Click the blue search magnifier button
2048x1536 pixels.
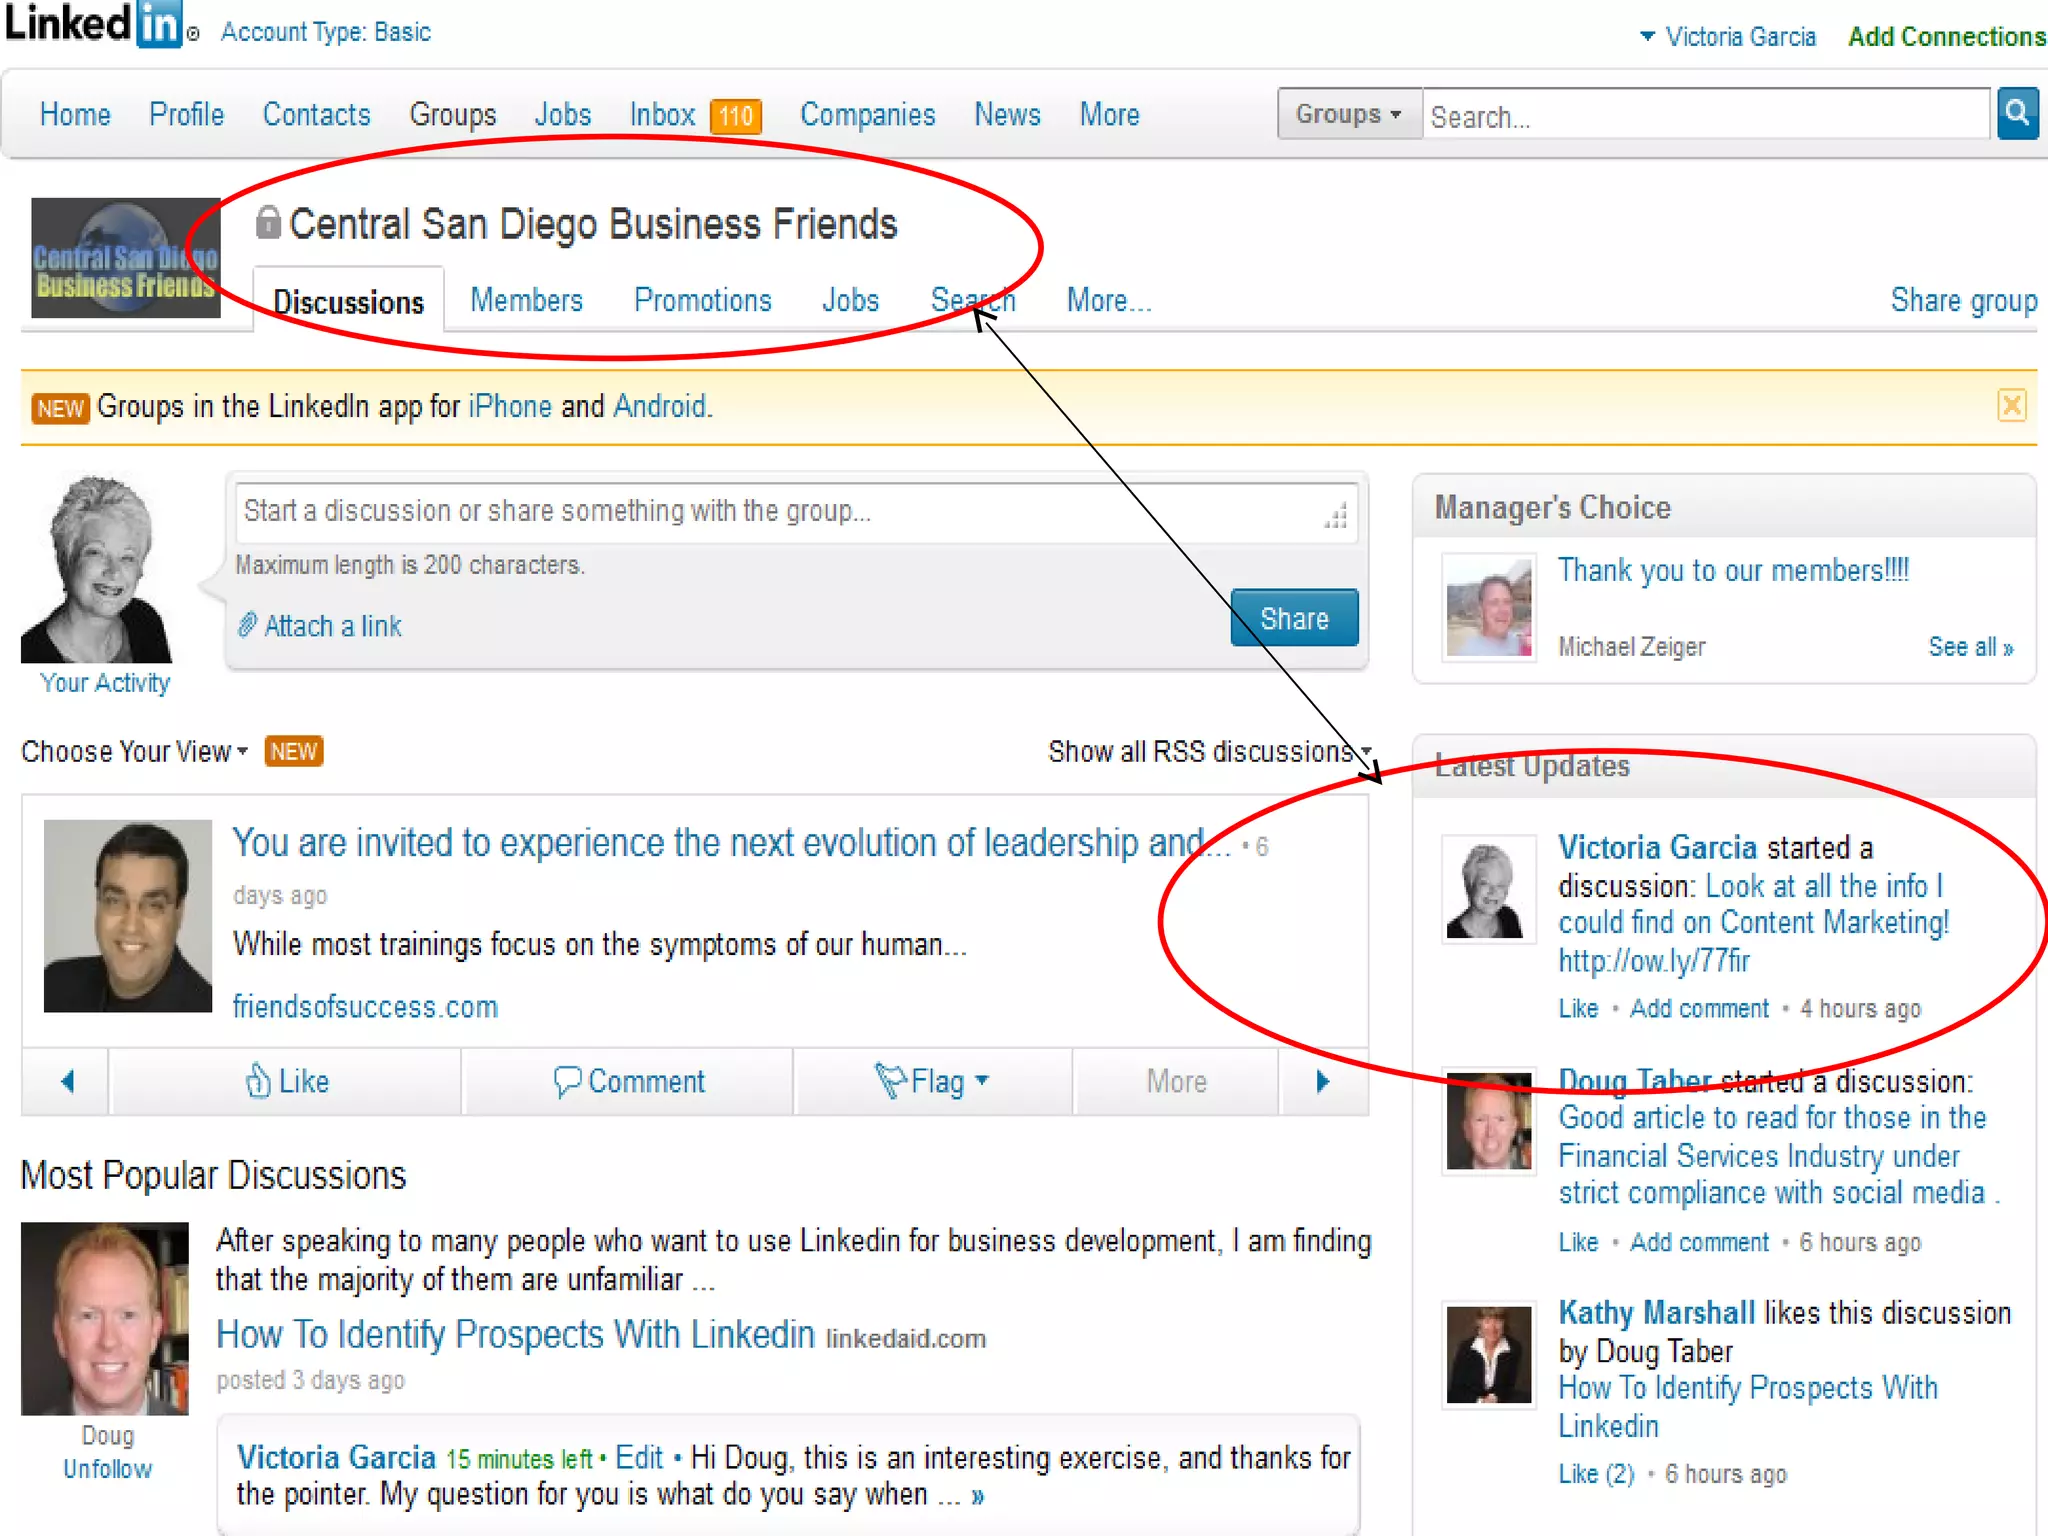[x=2016, y=114]
